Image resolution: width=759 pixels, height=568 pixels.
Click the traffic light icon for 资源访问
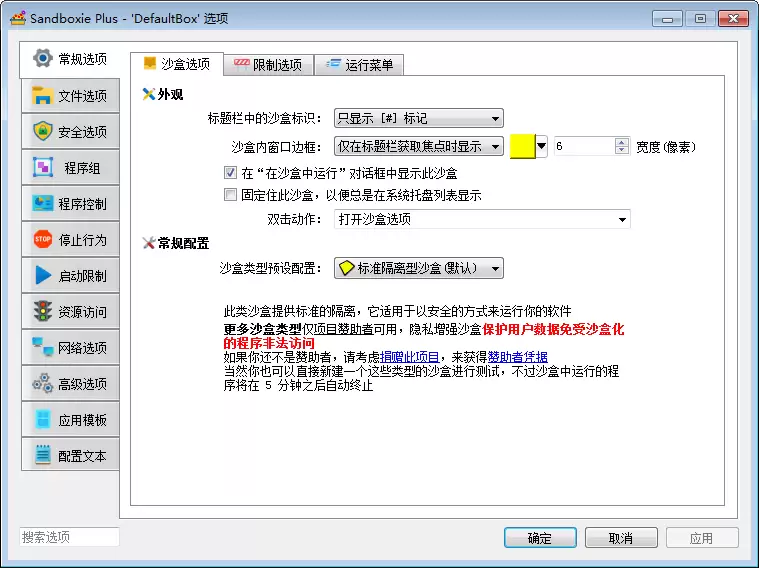(x=43, y=311)
